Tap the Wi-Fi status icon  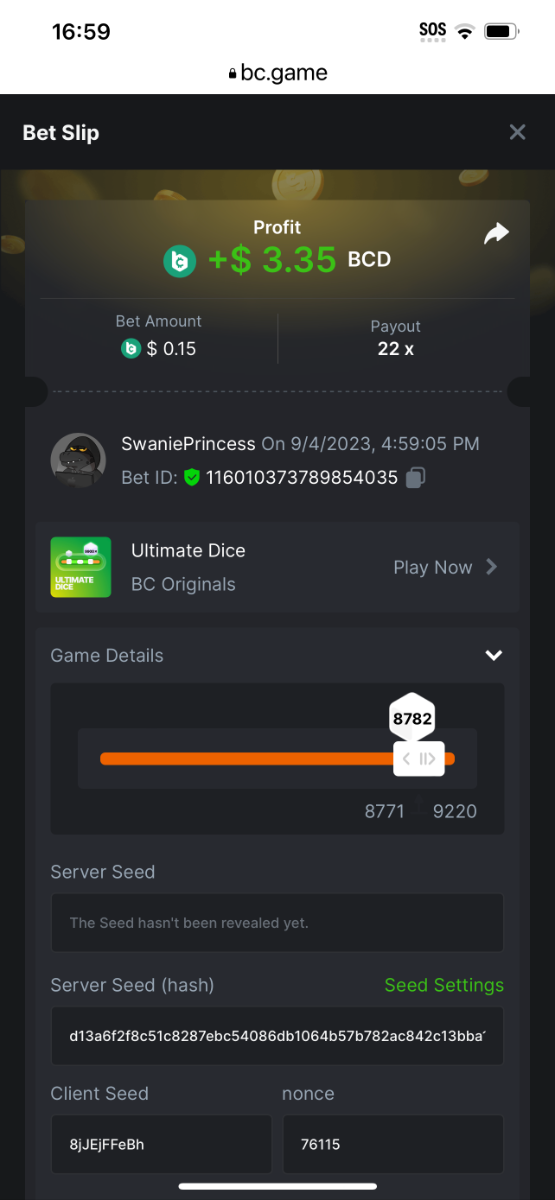click(464, 31)
